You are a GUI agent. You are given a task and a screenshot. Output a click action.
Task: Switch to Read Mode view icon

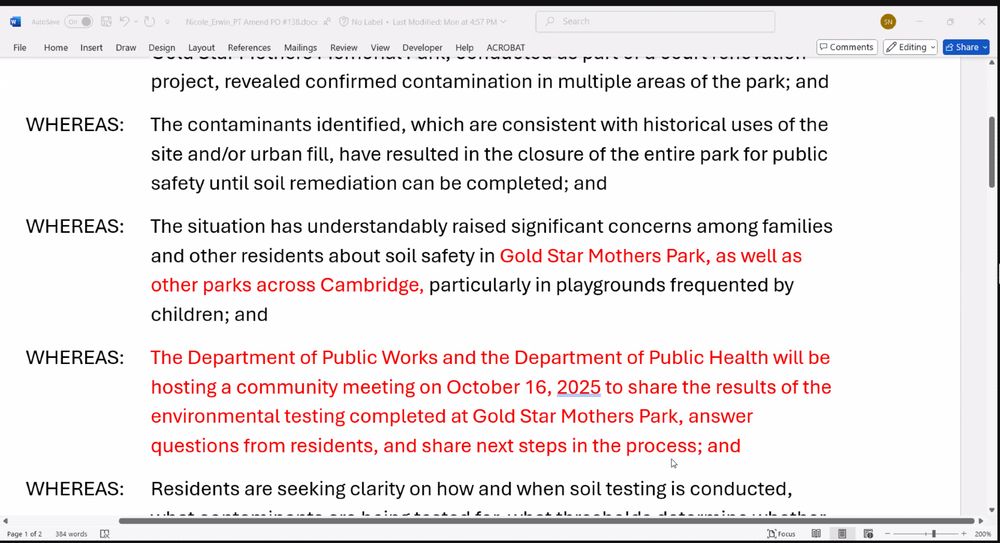pyautogui.click(x=816, y=534)
